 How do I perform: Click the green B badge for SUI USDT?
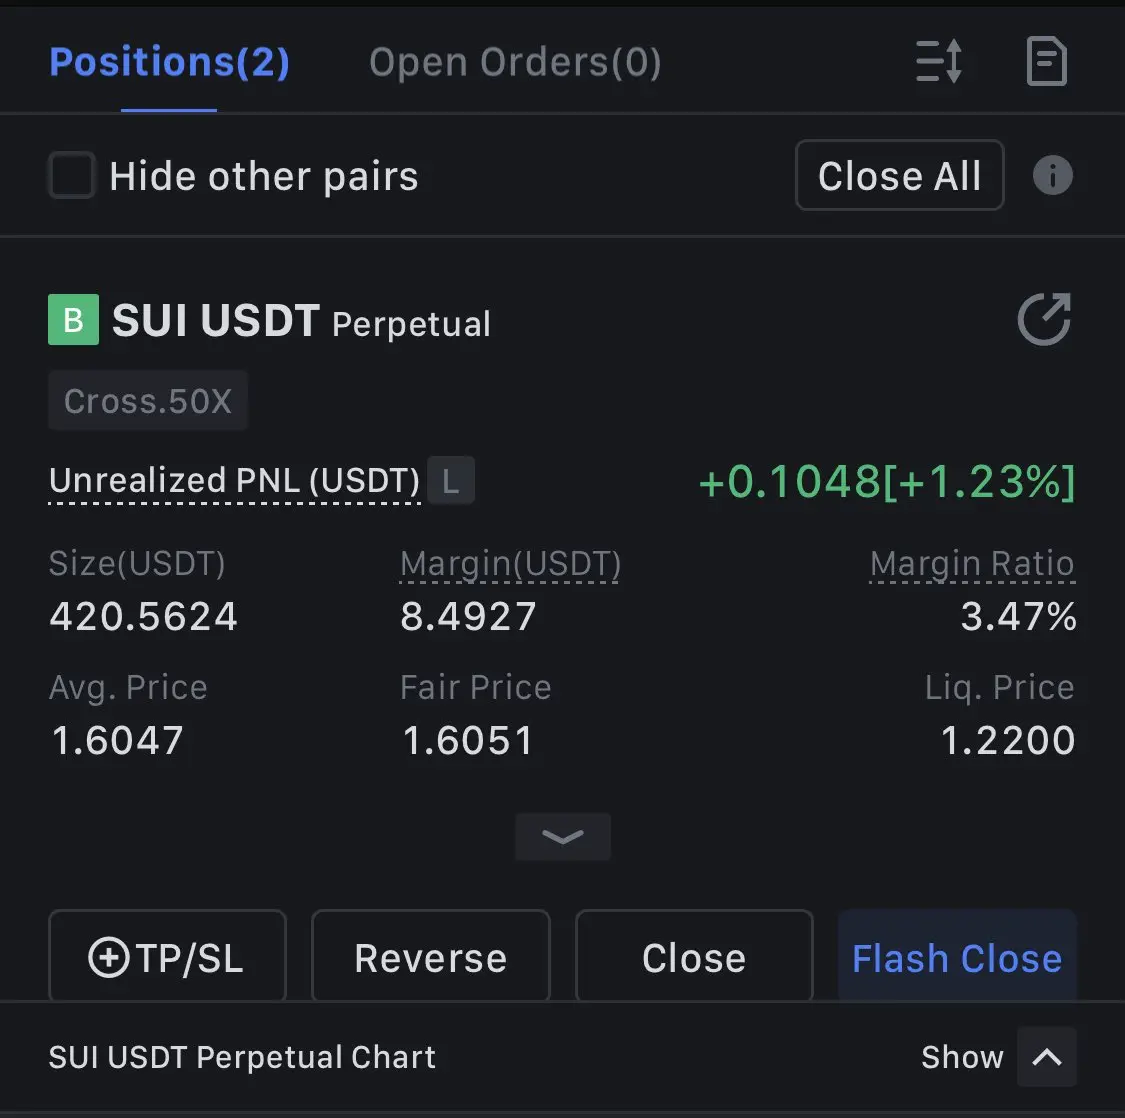73,319
